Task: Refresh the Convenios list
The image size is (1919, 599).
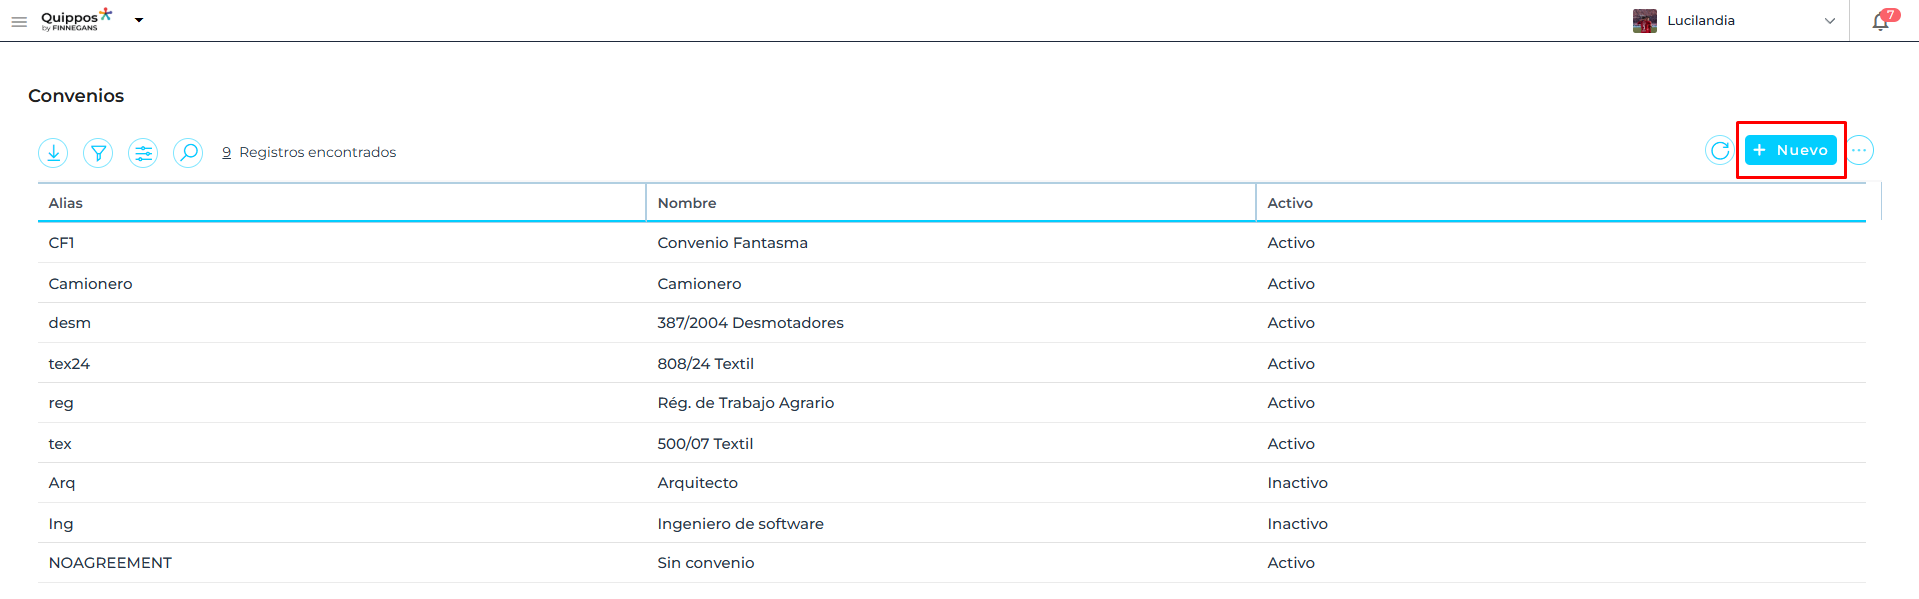Action: coord(1719,150)
